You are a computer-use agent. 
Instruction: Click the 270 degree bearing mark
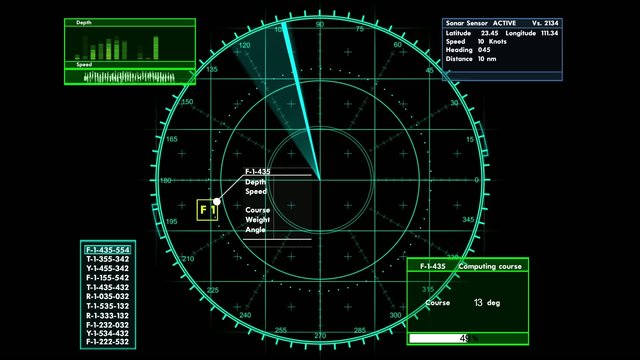point(320,336)
